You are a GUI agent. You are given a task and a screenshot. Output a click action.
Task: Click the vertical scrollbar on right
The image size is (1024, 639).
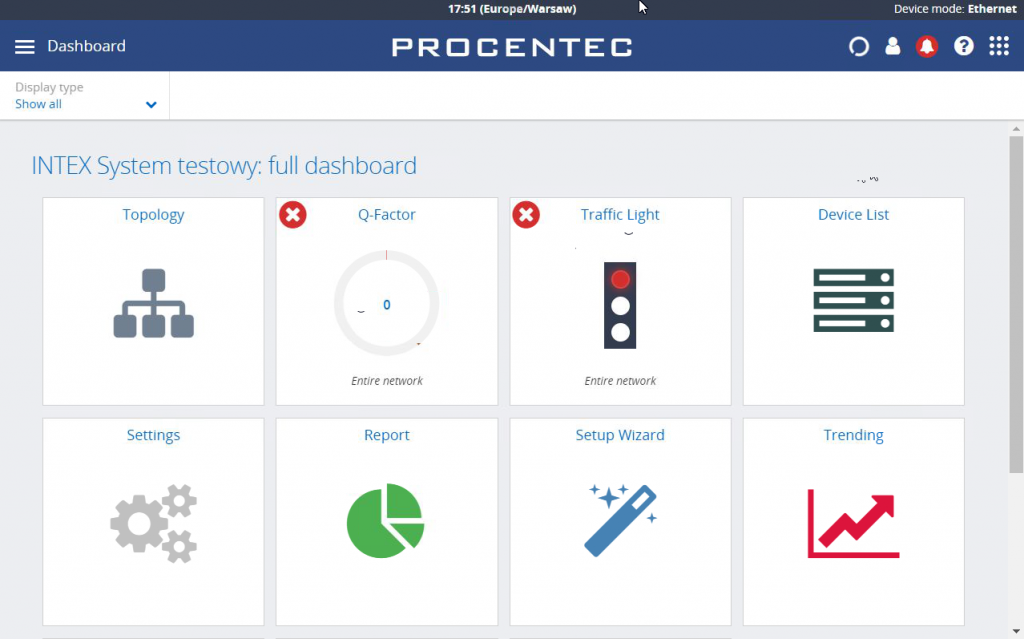[1016, 304]
